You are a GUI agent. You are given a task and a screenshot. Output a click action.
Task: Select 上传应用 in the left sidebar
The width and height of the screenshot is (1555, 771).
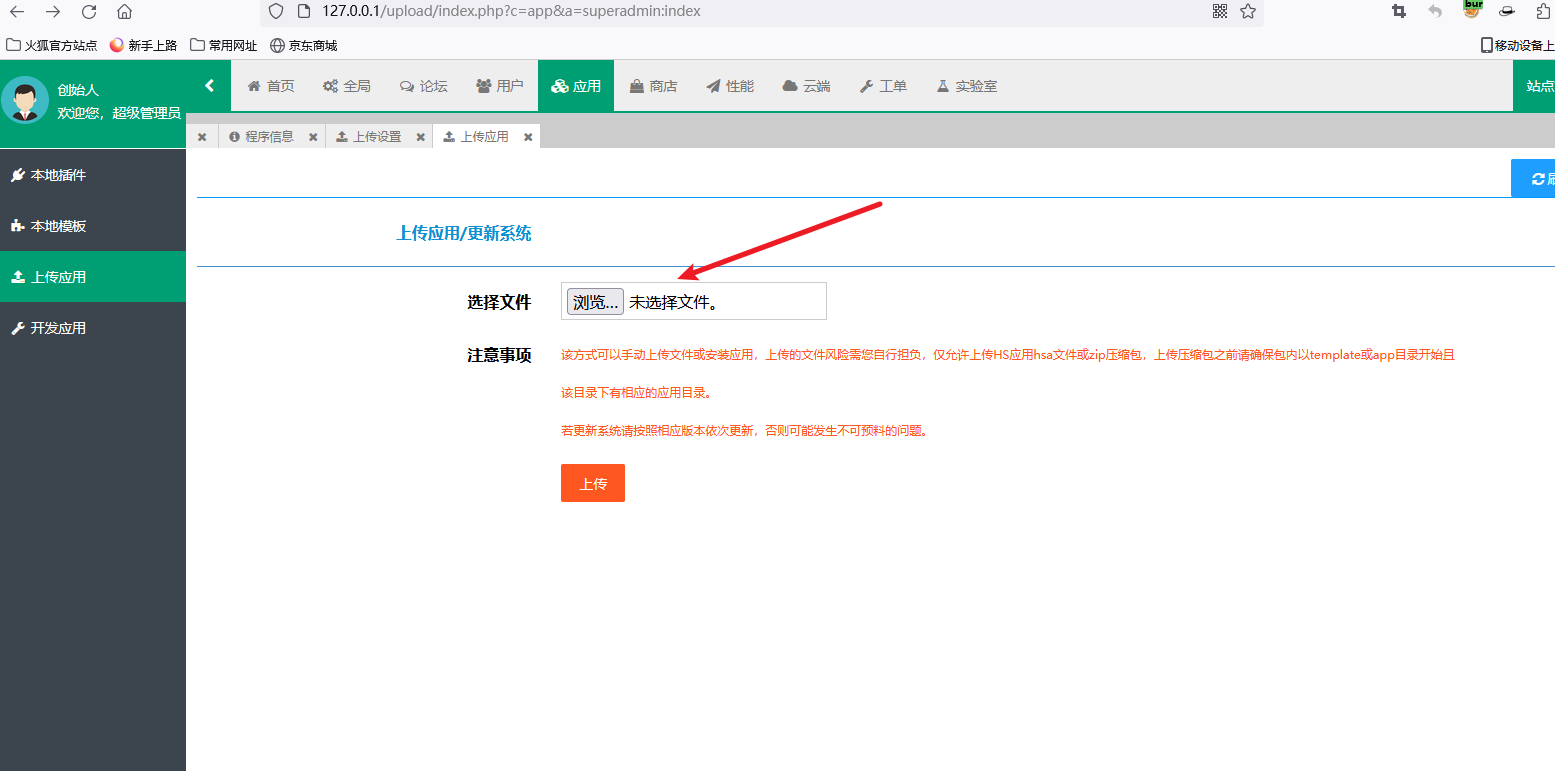pos(93,277)
